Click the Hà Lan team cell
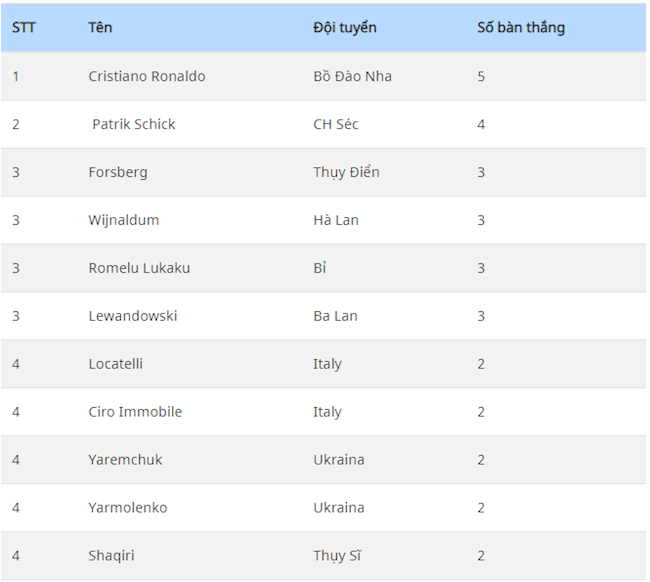 point(336,220)
